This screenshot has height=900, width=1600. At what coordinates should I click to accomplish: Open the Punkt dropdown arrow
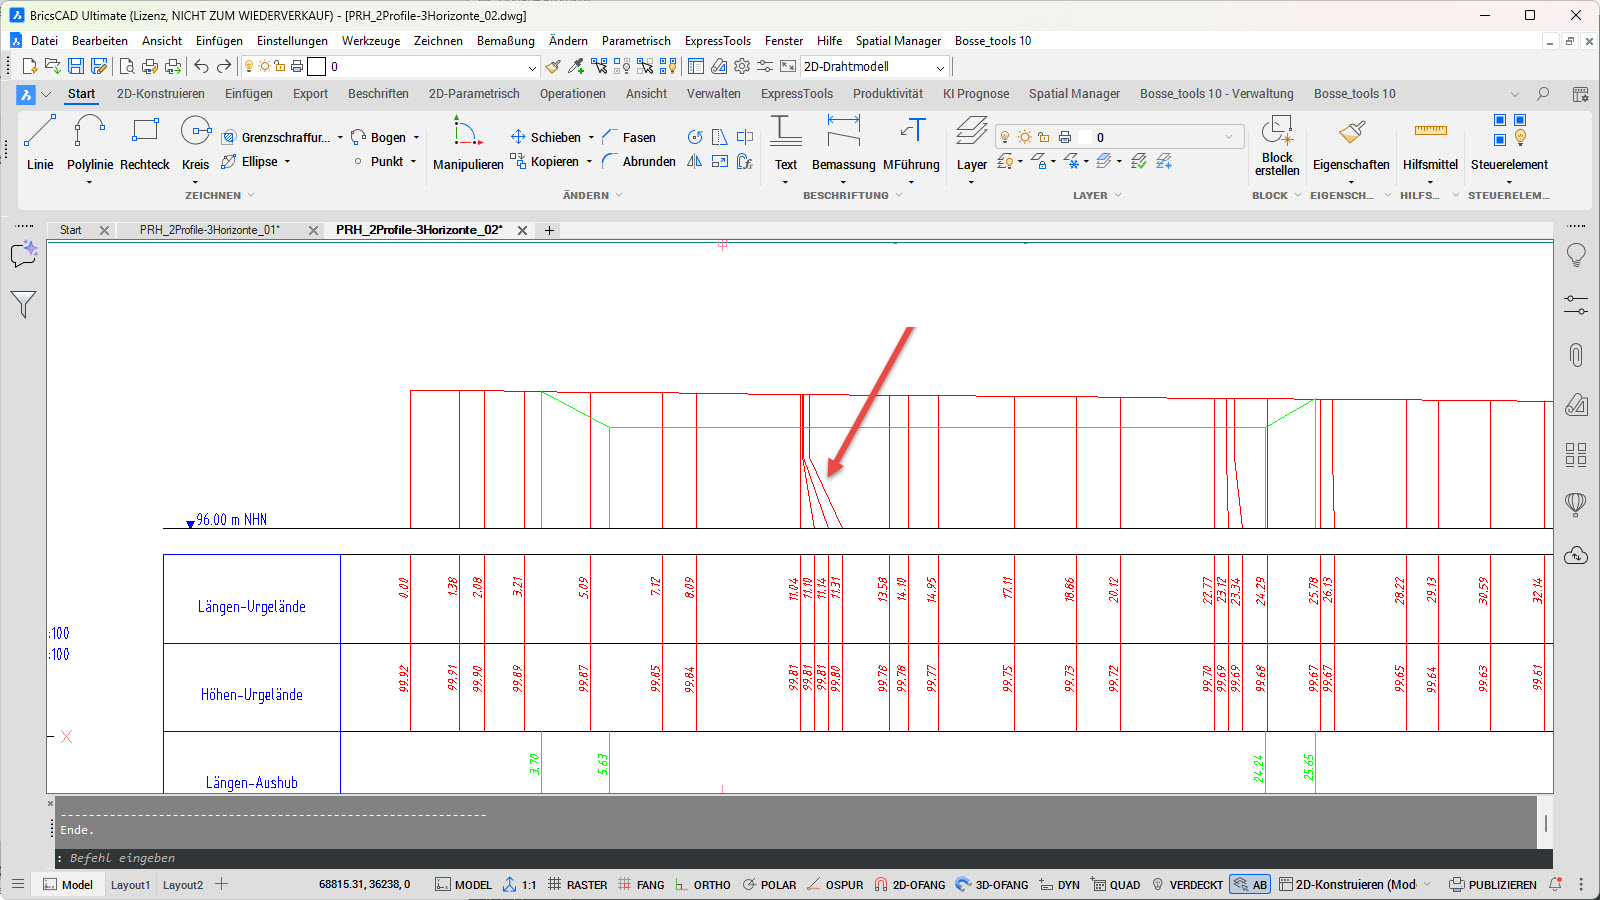(413, 162)
